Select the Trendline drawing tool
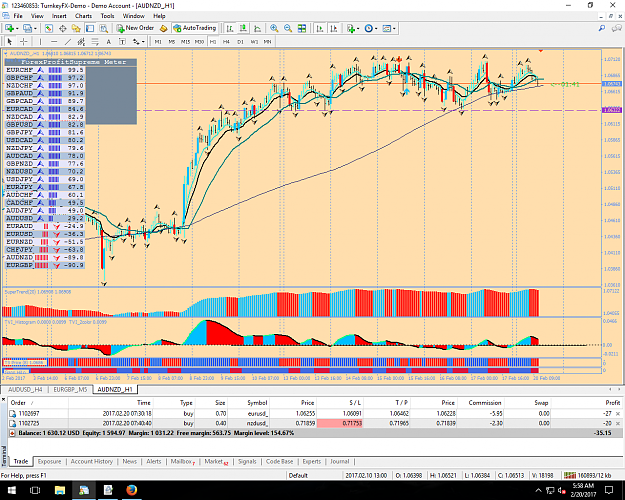The height and width of the screenshot is (500, 625). [x=68, y=41]
